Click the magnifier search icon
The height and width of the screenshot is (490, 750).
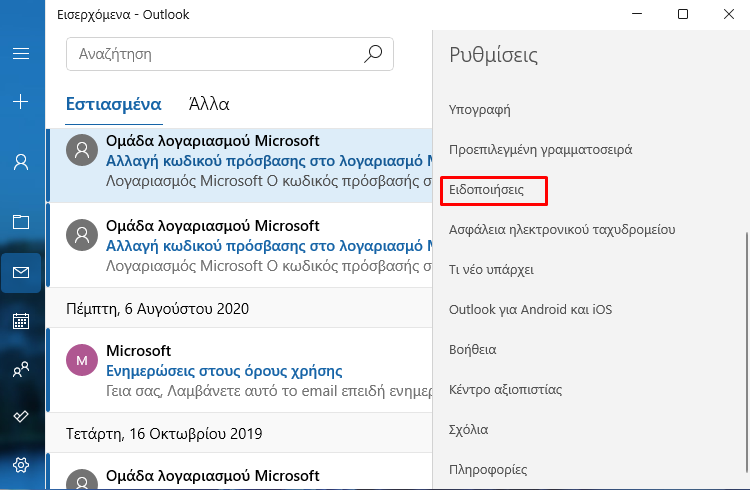point(373,54)
